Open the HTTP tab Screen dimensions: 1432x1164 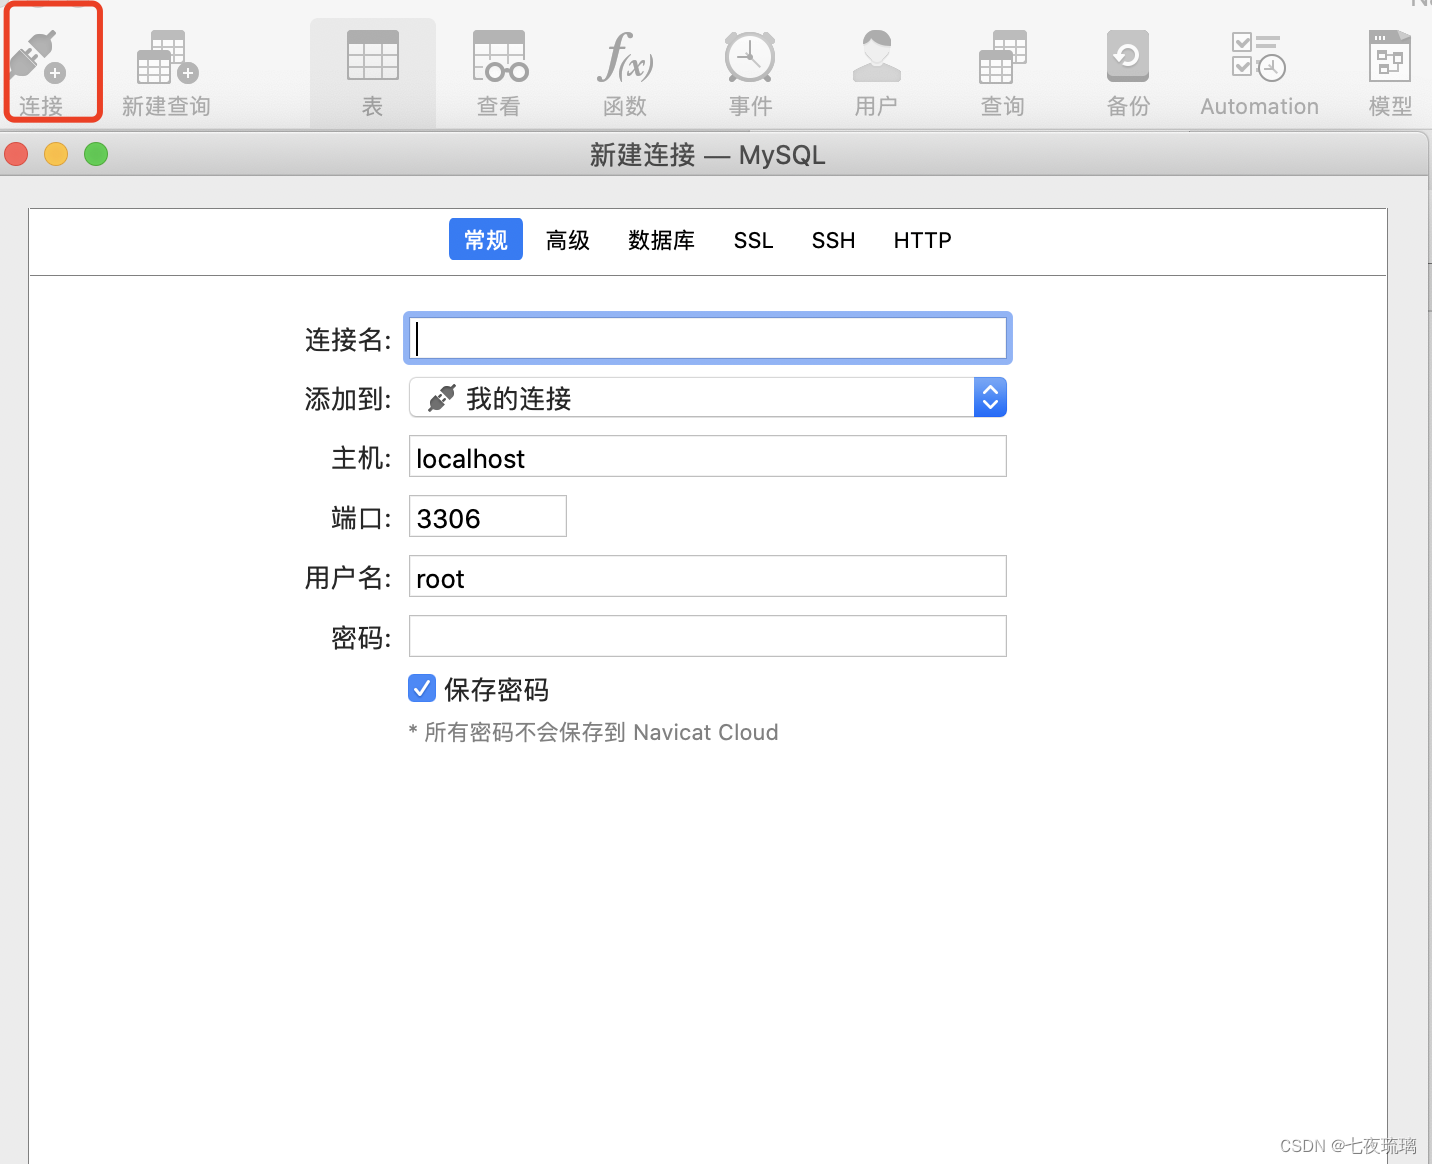click(922, 240)
